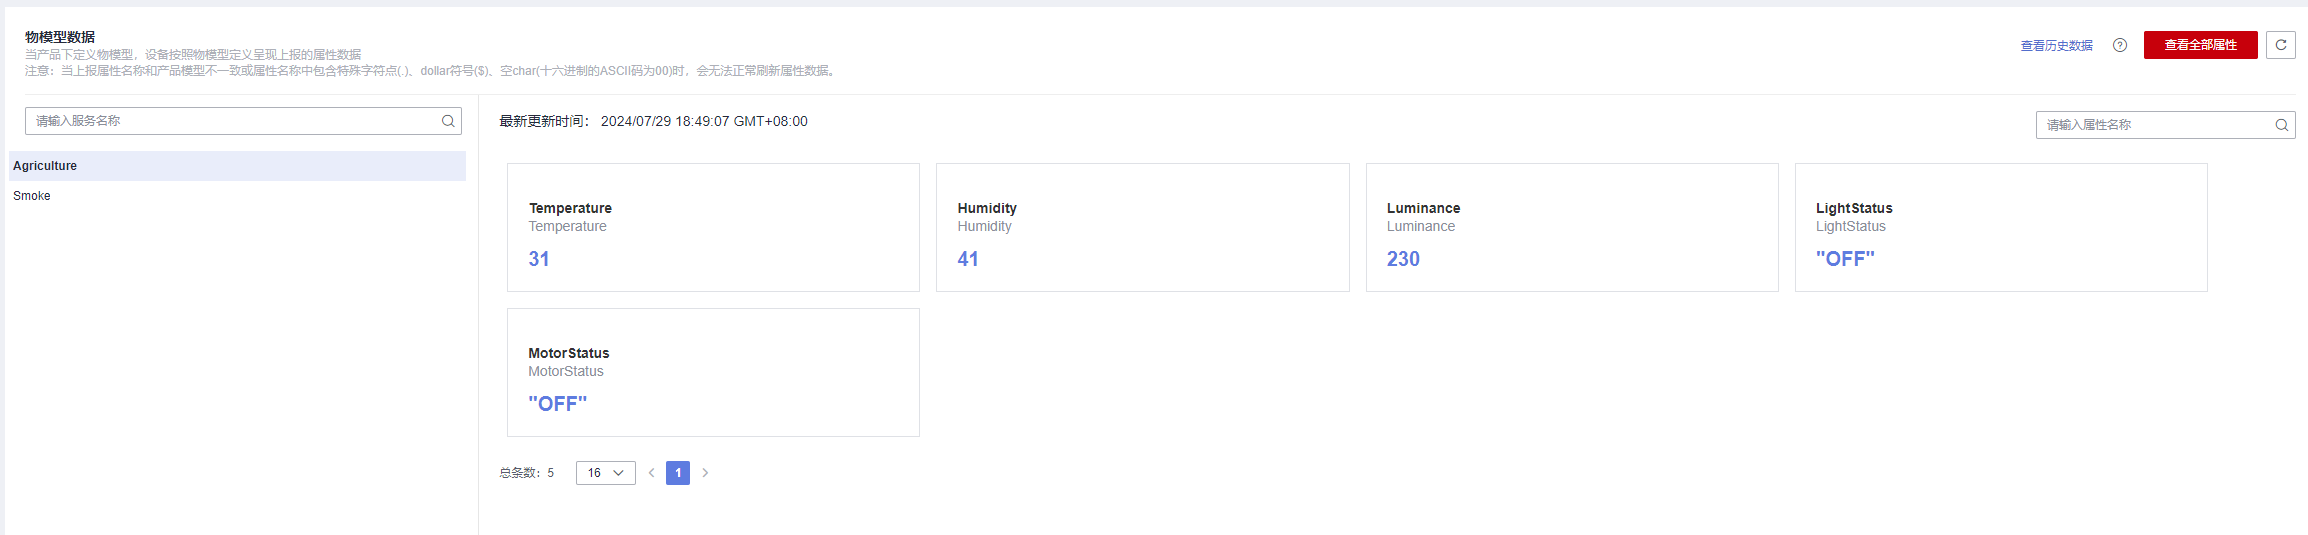The width and height of the screenshot is (2308, 535).
Task: Click 查看全部属性 red button
Action: (2200, 45)
